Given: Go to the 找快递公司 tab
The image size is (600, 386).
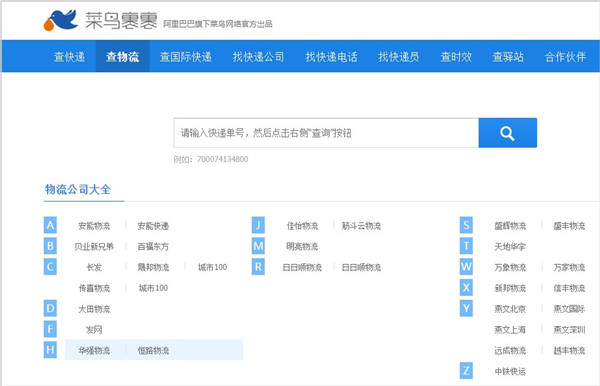Looking at the screenshot, I should tap(259, 57).
